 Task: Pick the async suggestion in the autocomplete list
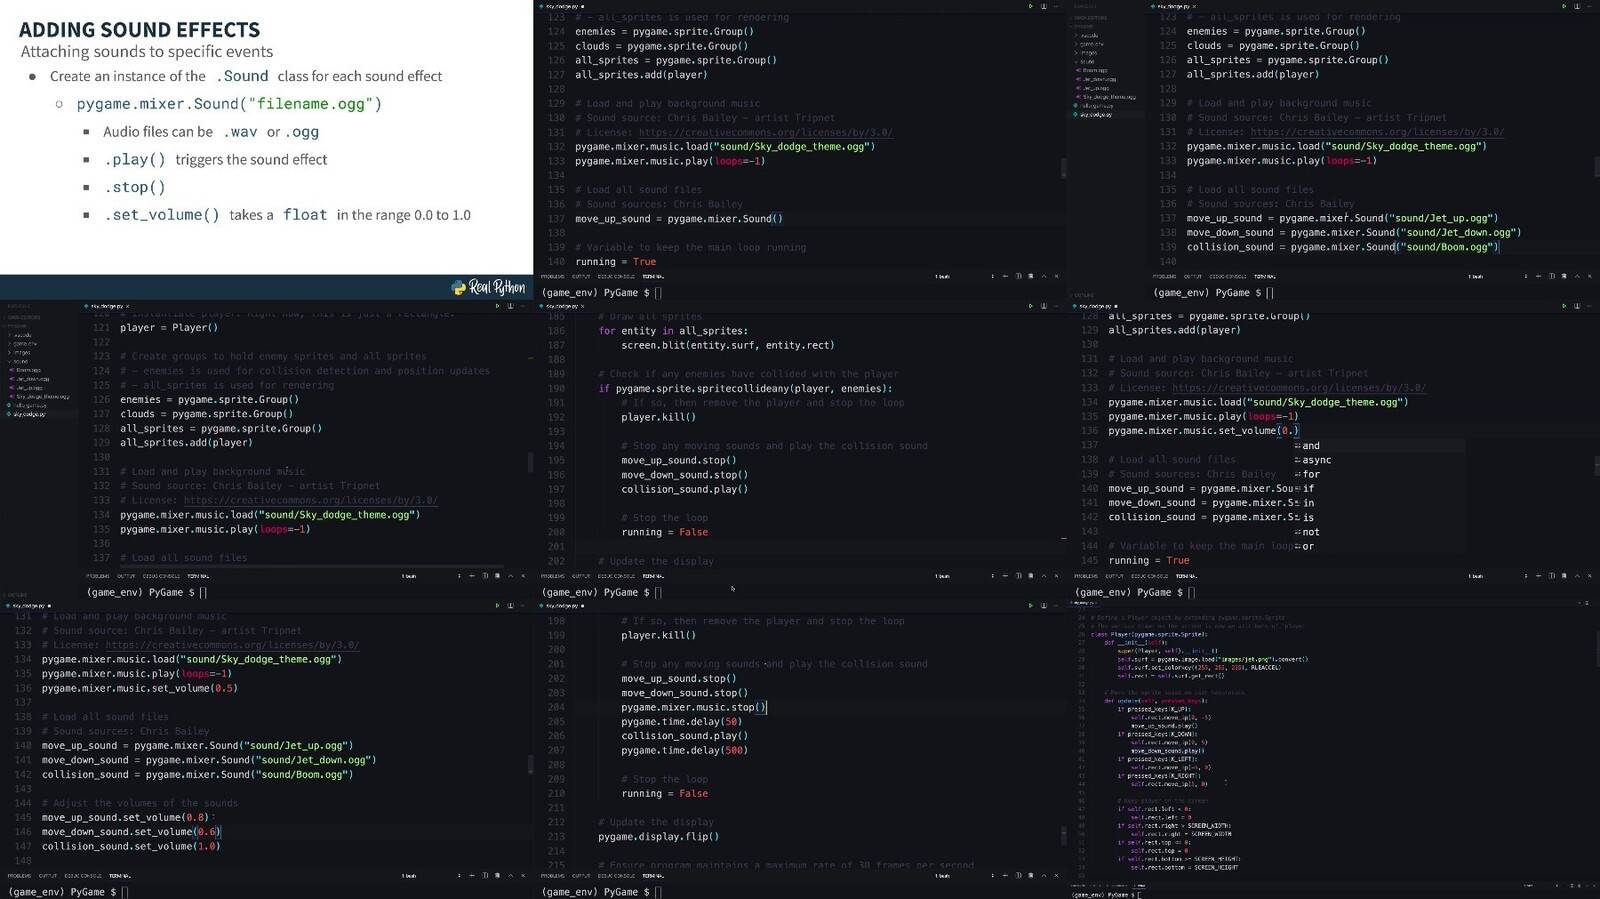point(1315,460)
